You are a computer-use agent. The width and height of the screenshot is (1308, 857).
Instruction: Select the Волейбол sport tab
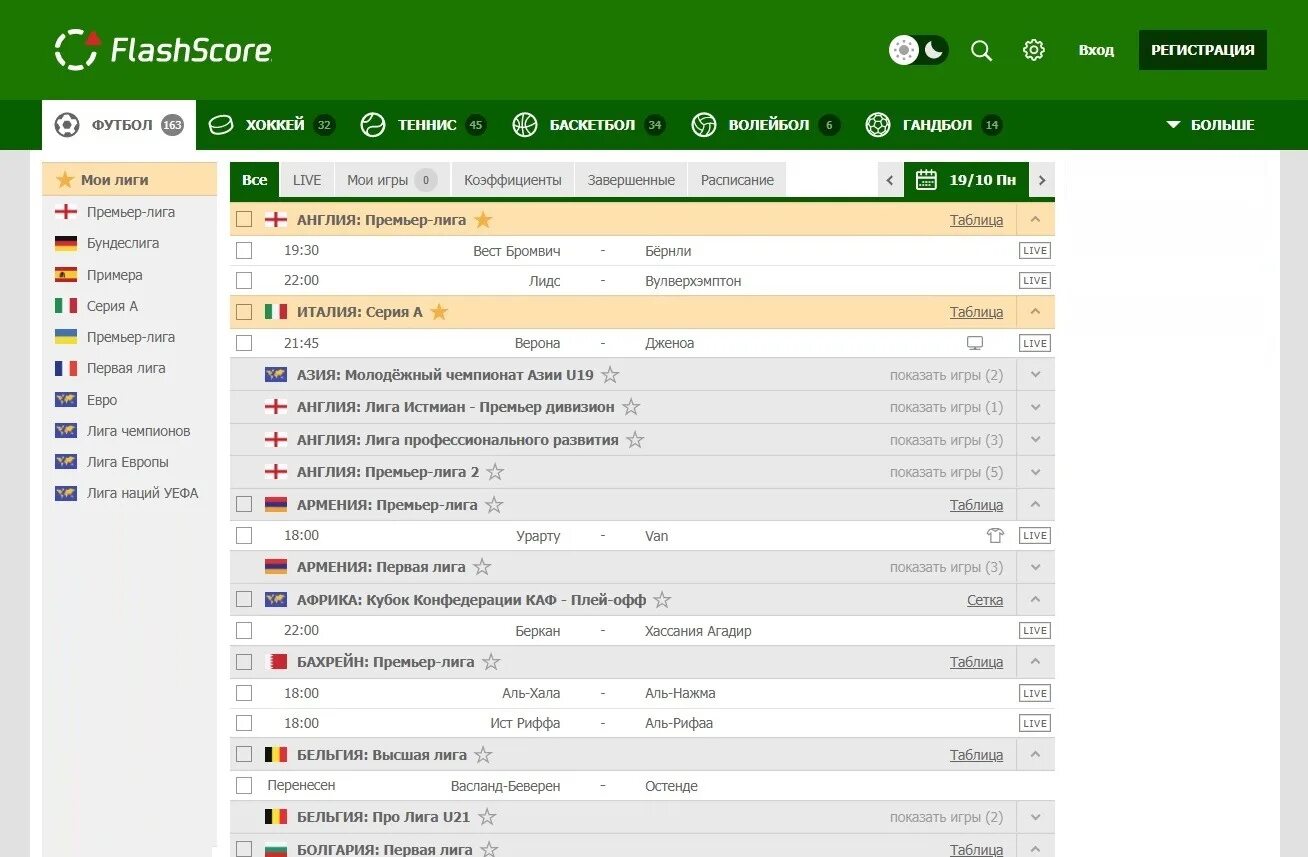coord(765,125)
